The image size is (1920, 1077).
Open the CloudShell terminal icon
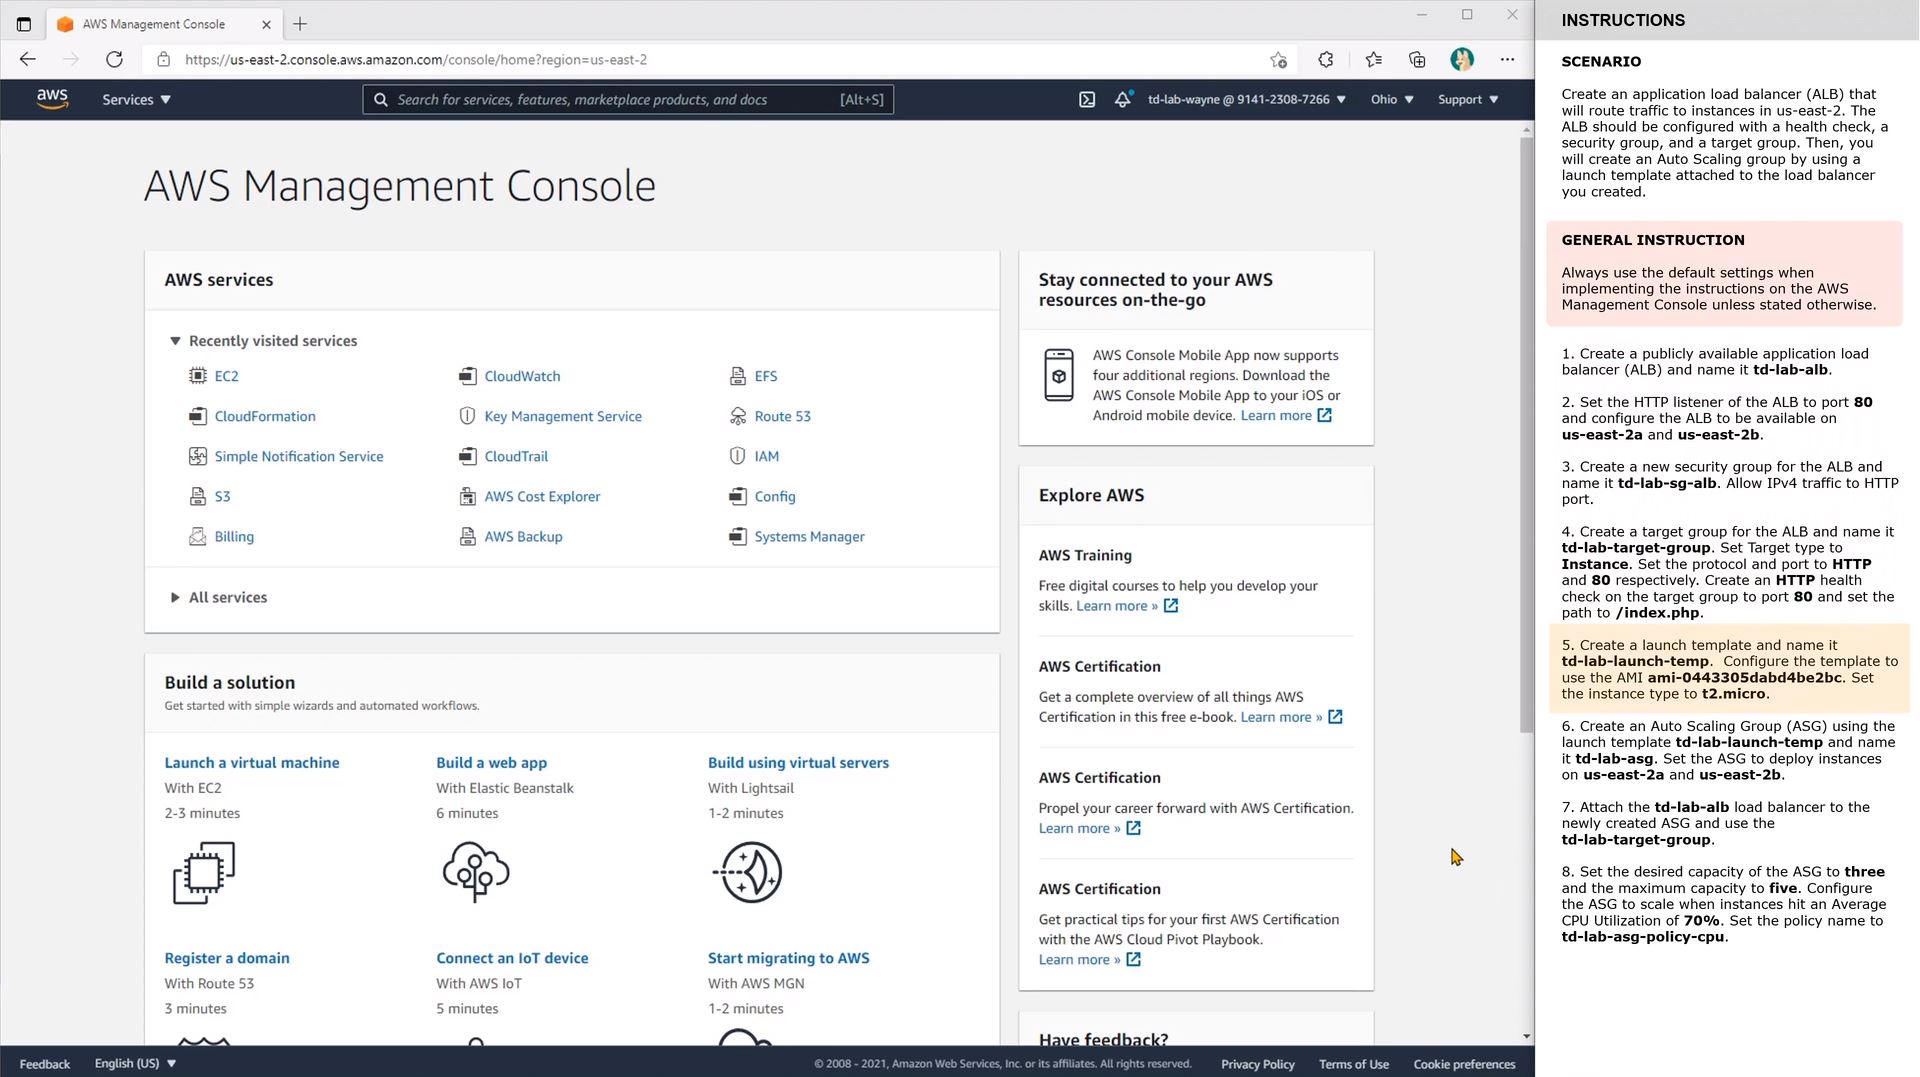click(1087, 100)
